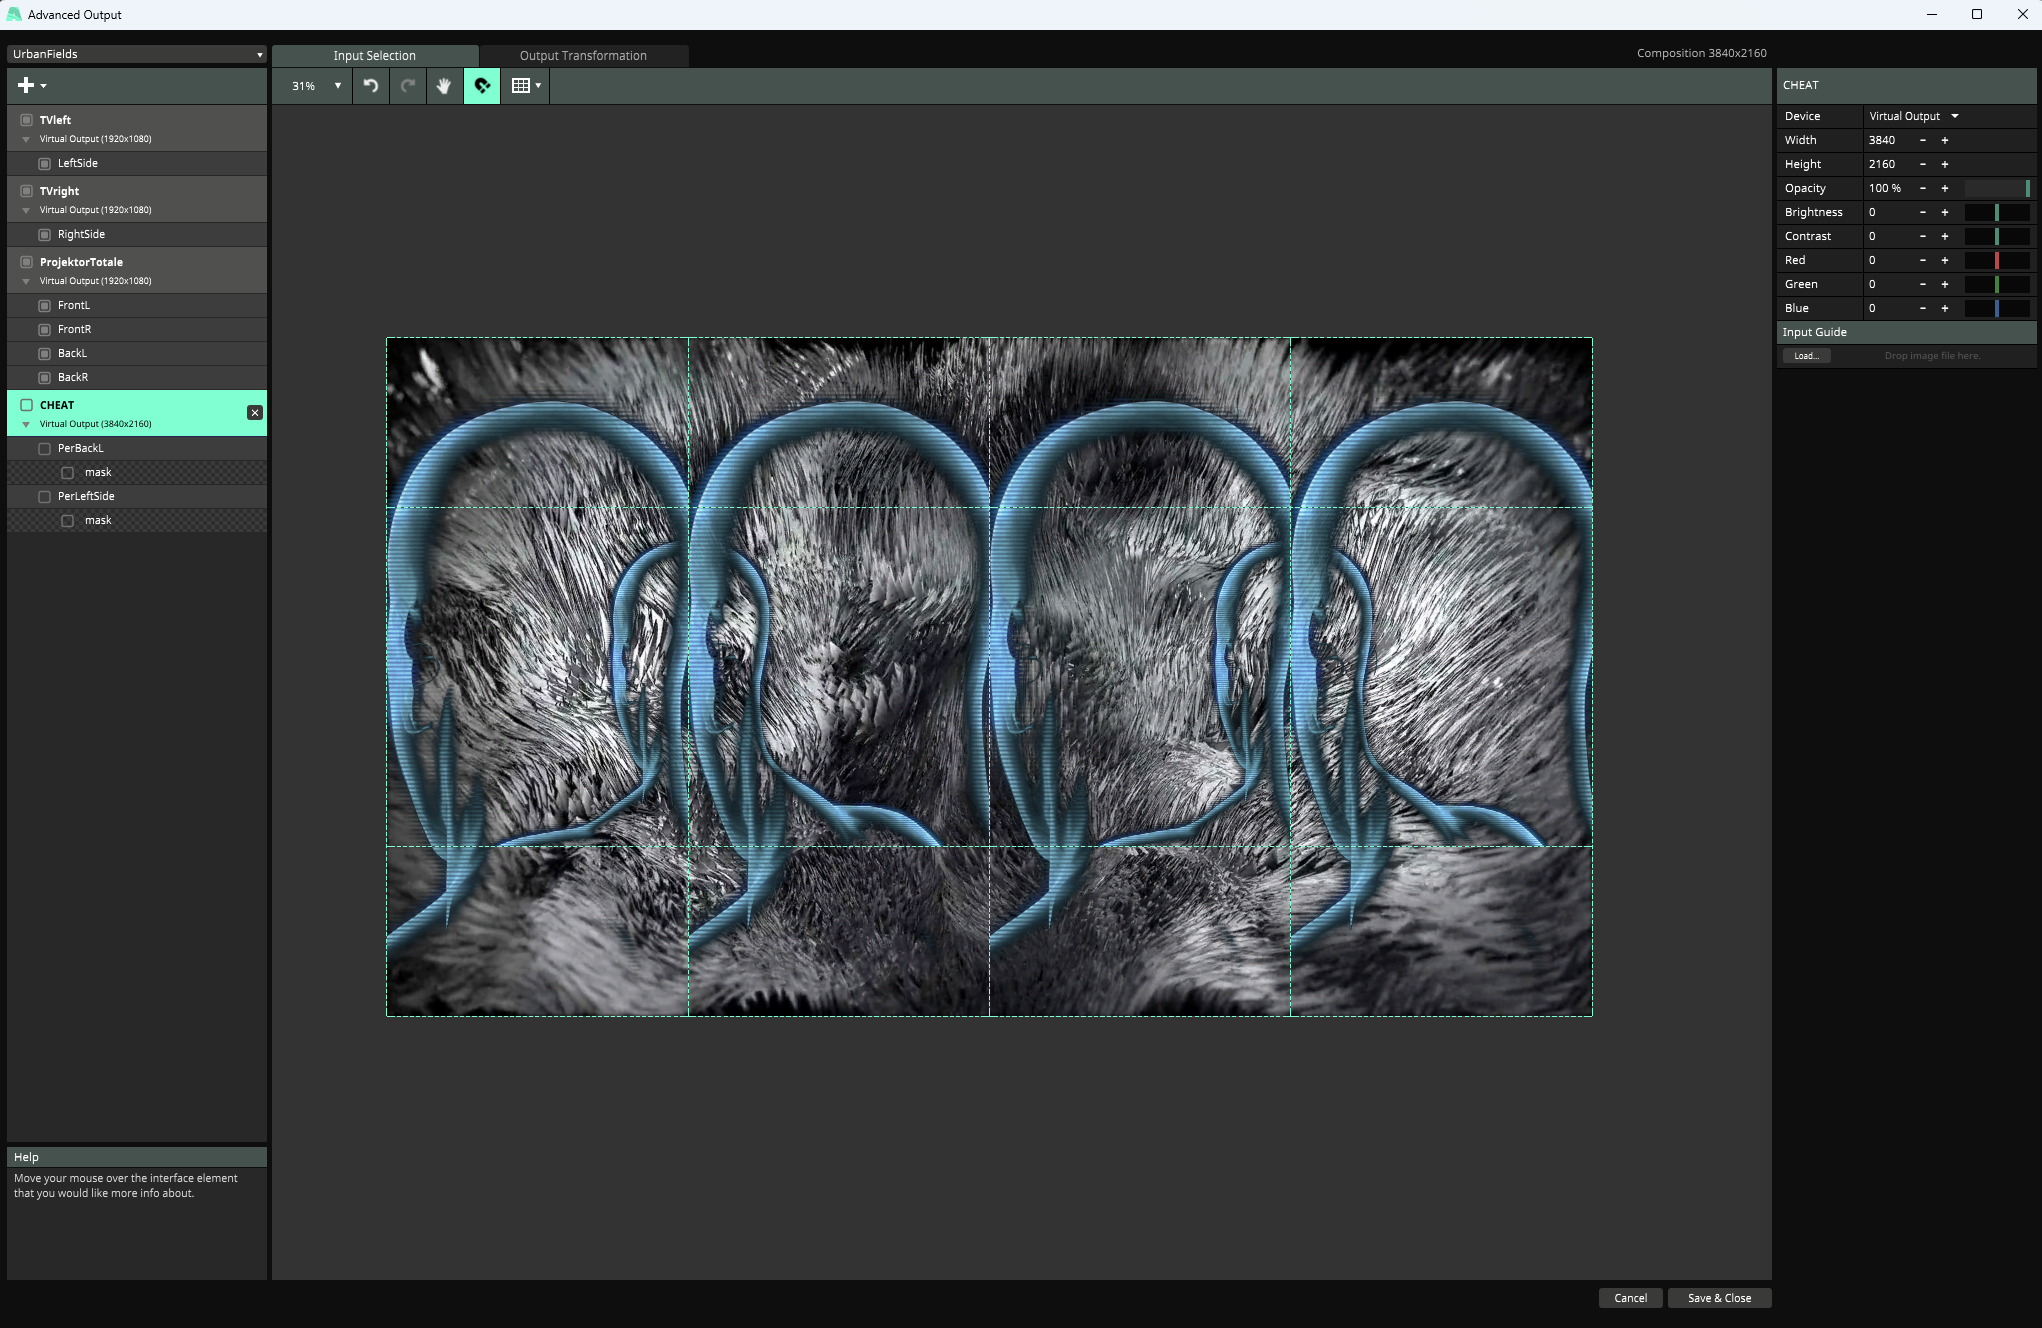The width and height of the screenshot is (2042, 1328).
Task: Open the 31% zoom level dropdown
Action: click(x=316, y=86)
